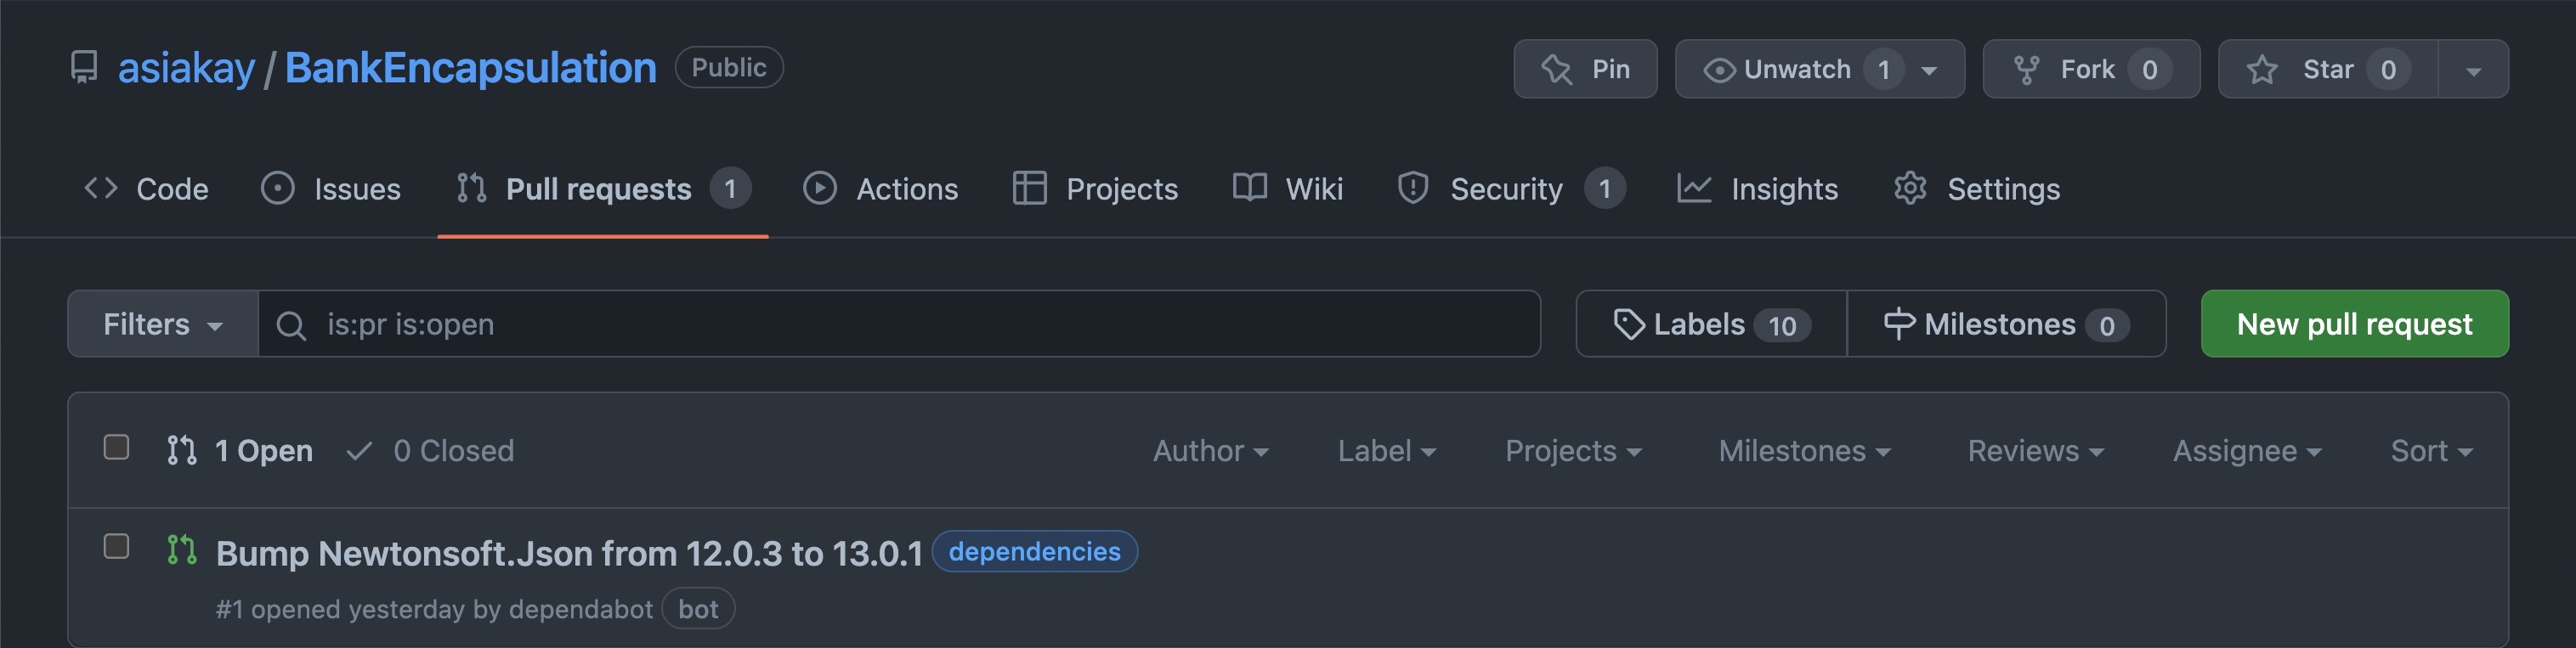Focus the is:pr is:open search field
This screenshot has height=648, width=2576.
(900, 324)
